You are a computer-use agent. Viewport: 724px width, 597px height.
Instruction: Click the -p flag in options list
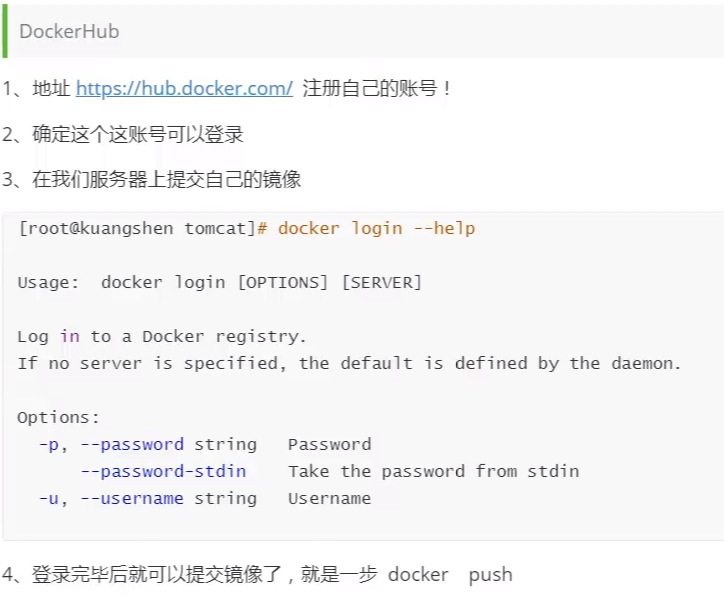pyautogui.click(x=48, y=444)
